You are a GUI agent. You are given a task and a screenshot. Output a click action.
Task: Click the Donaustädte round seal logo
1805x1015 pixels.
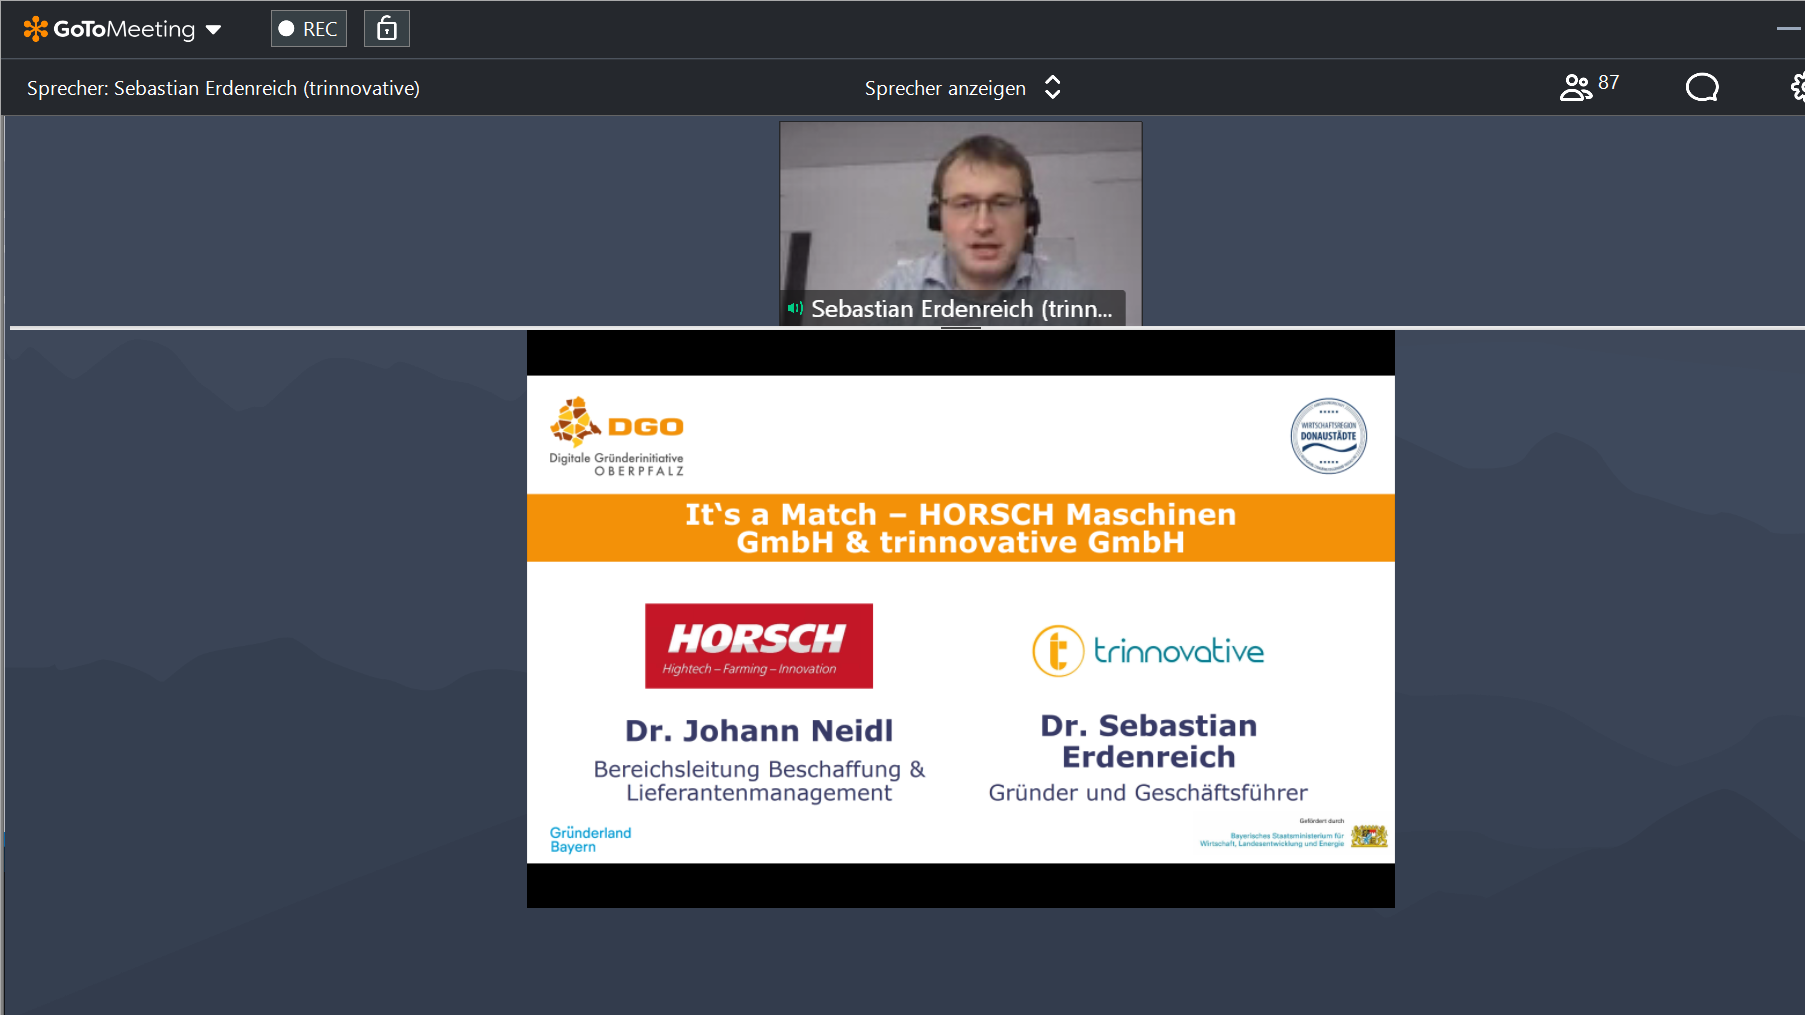point(1328,436)
